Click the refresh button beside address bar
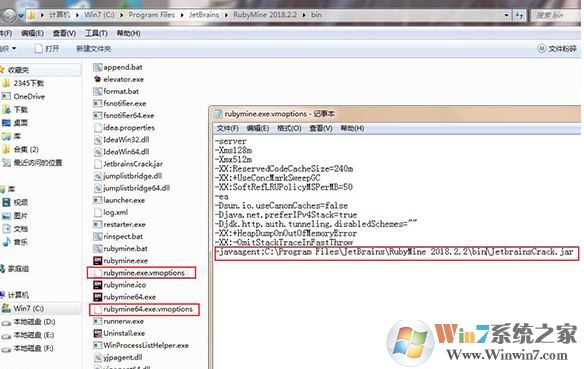Viewport: 584px width, 369px height. (x=519, y=15)
